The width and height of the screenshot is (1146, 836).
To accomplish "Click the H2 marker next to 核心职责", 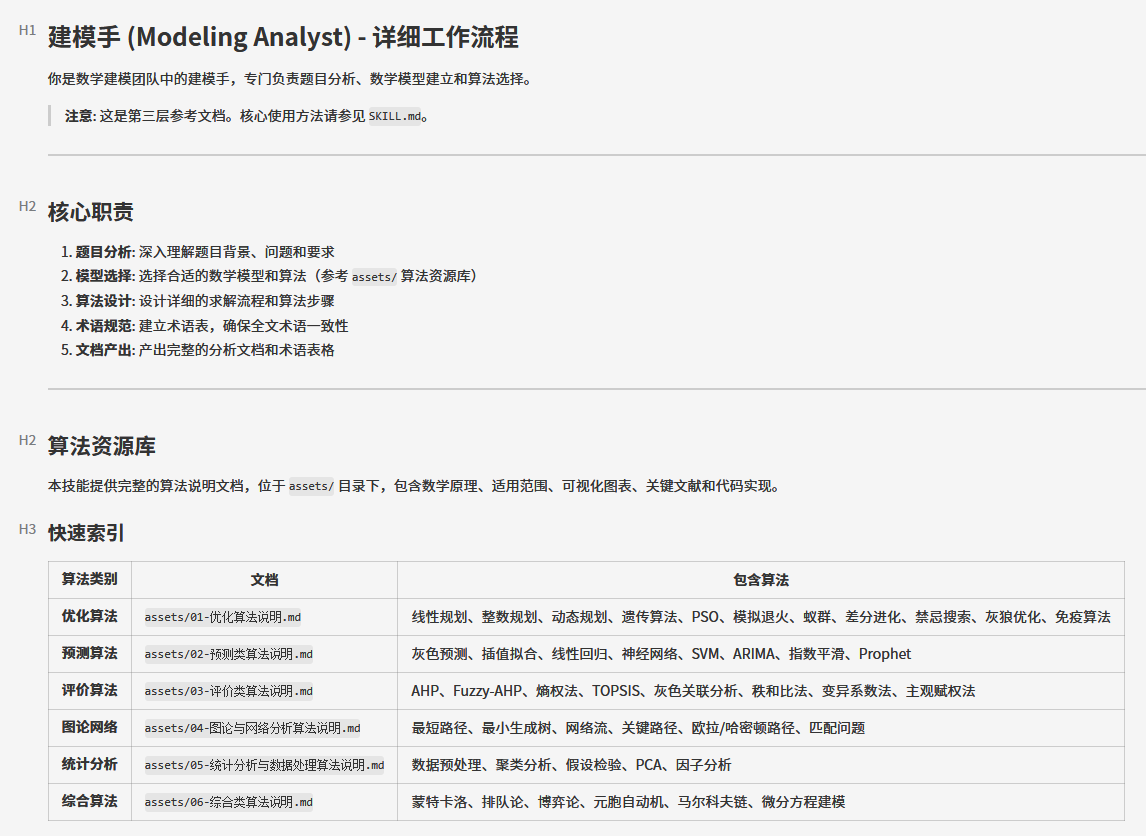I will pyautogui.click(x=27, y=206).
